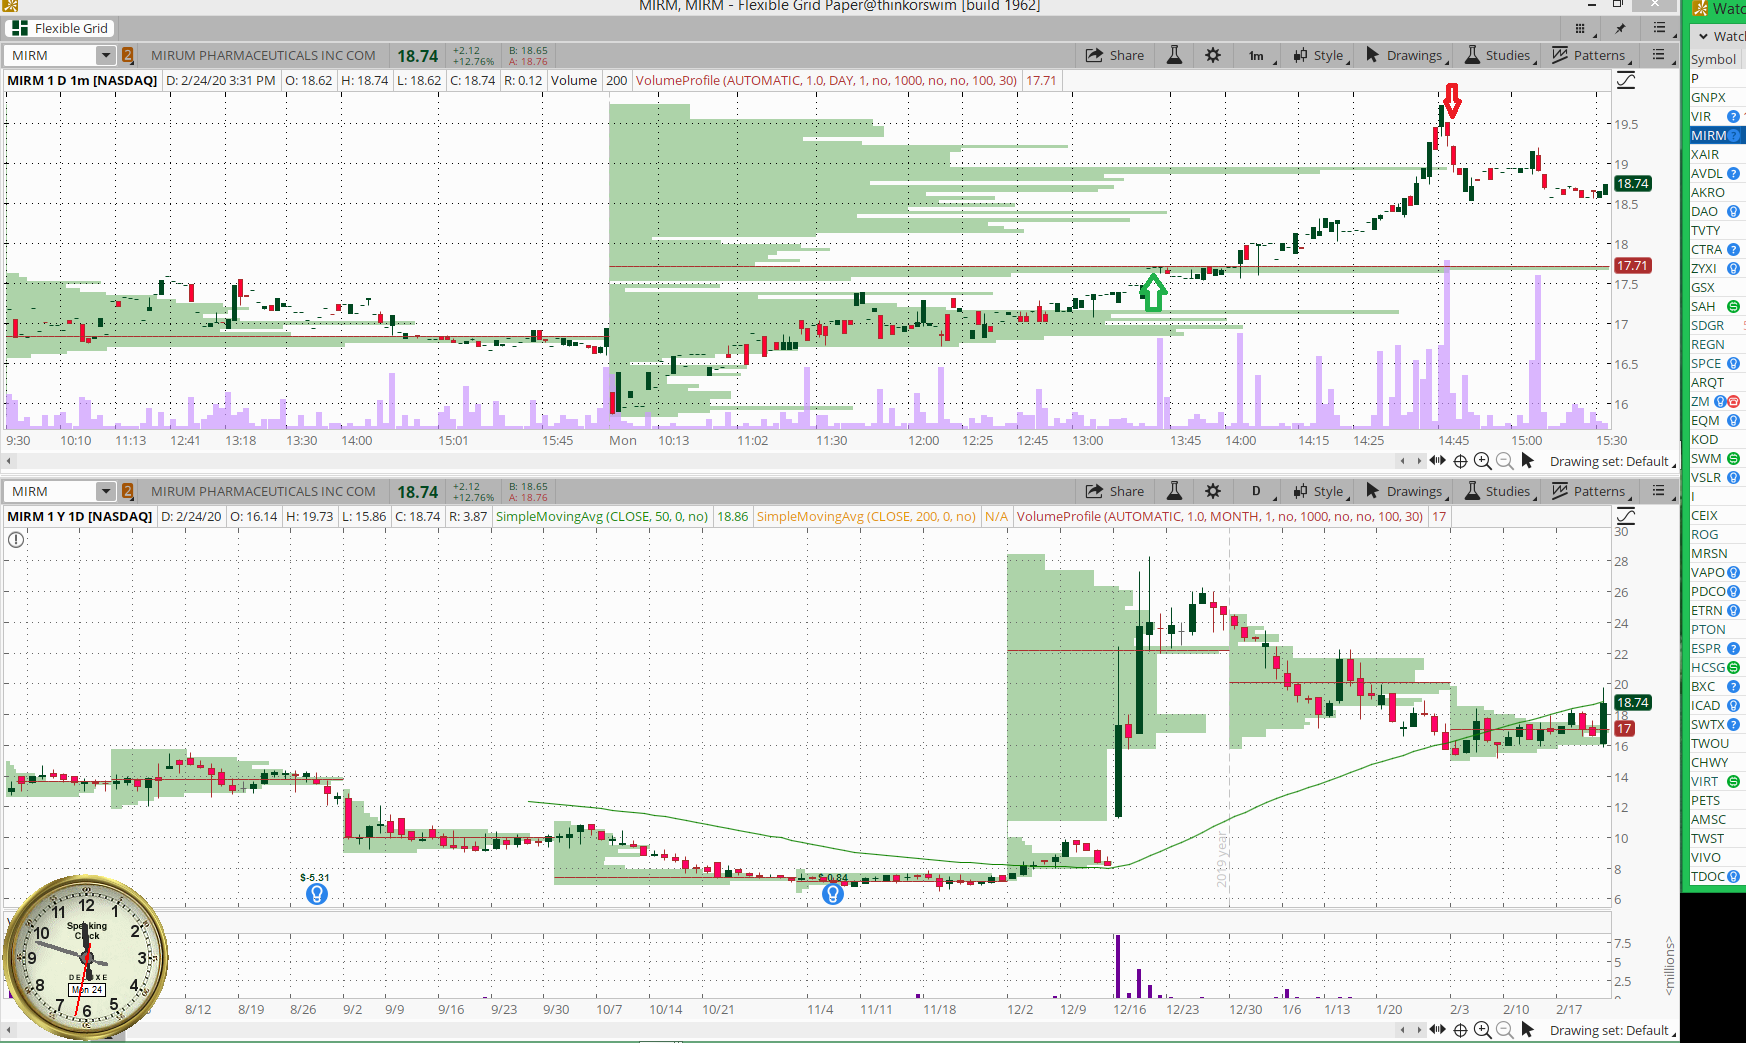Click the lower chart symbol field MIRM
This screenshot has width=1746, height=1043.
(x=50, y=492)
